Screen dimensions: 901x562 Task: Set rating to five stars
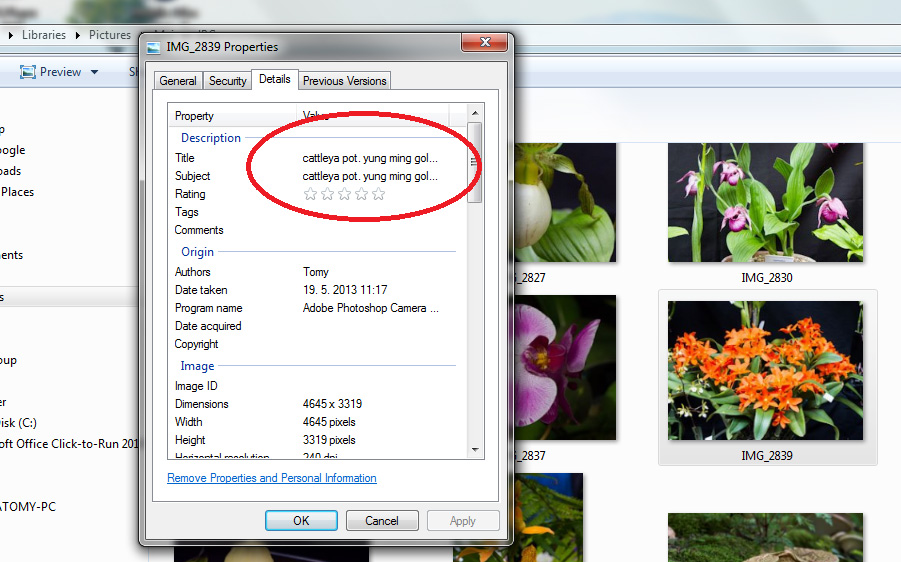pos(378,194)
